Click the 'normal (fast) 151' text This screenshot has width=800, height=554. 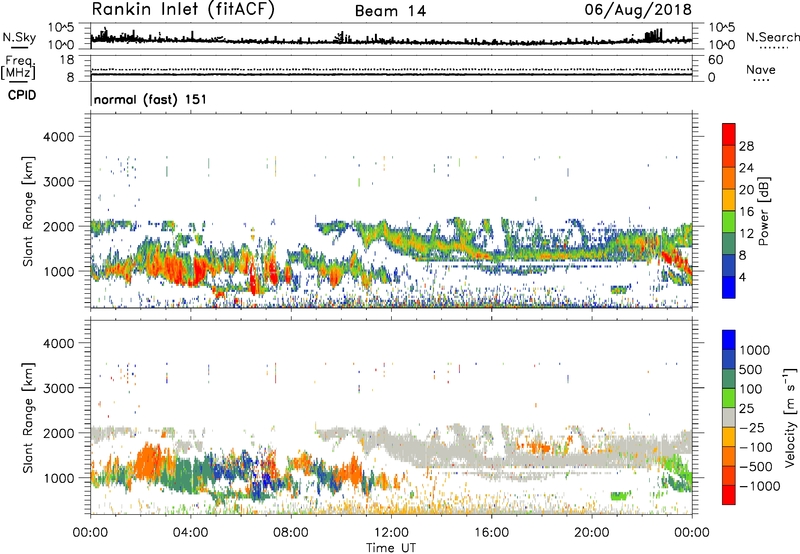[151, 99]
